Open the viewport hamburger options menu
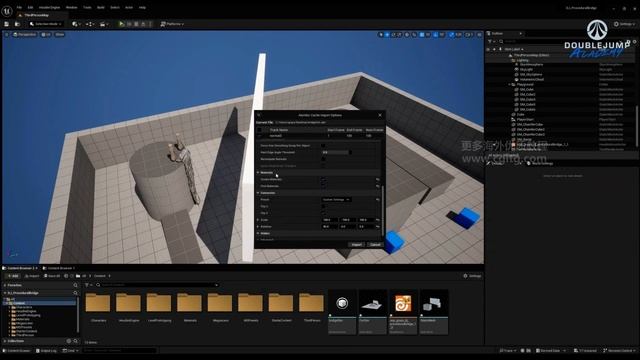 [x=7, y=35]
